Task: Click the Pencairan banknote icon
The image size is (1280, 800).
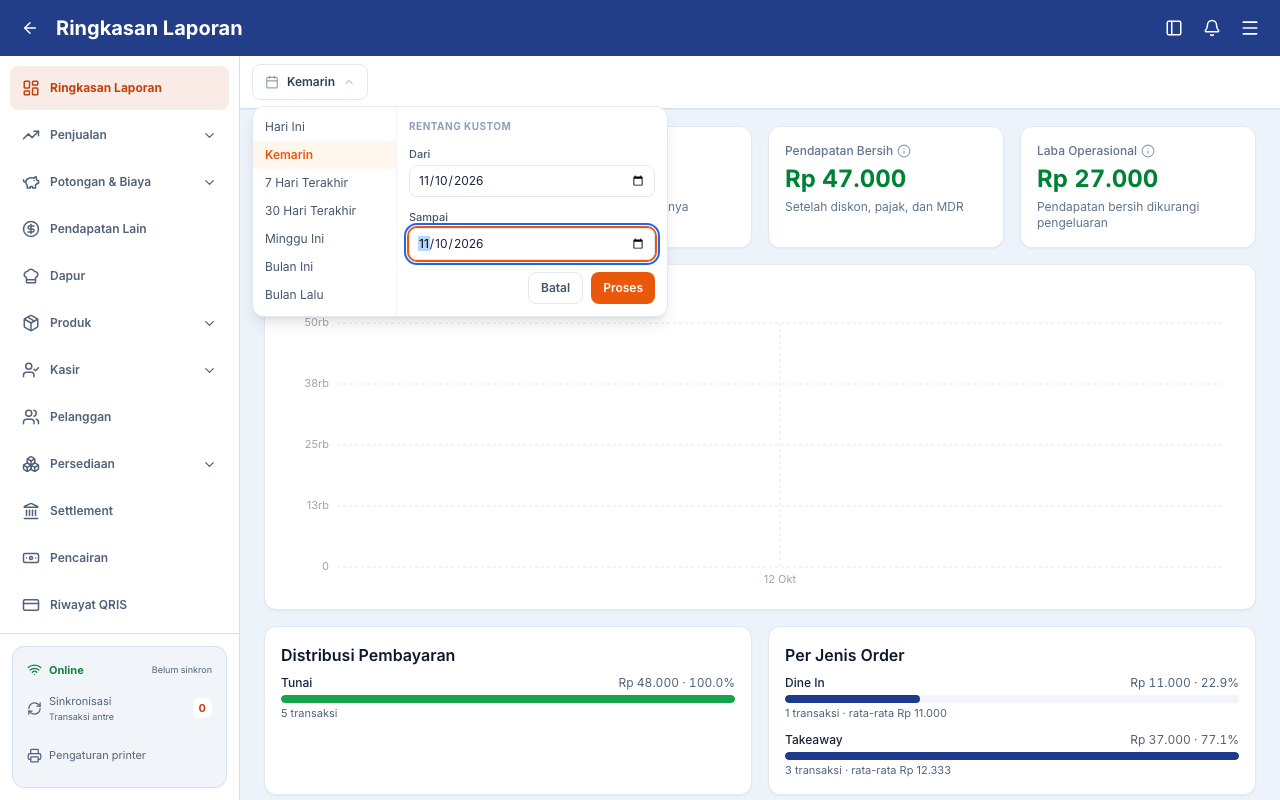Action: [x=31, y=558]
